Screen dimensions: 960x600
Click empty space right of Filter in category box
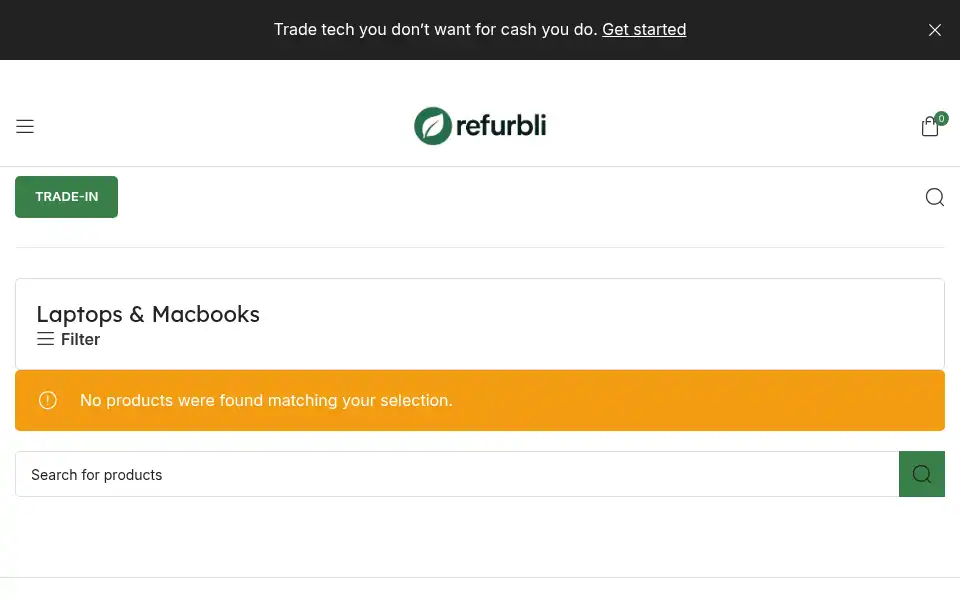pos(520,339)
